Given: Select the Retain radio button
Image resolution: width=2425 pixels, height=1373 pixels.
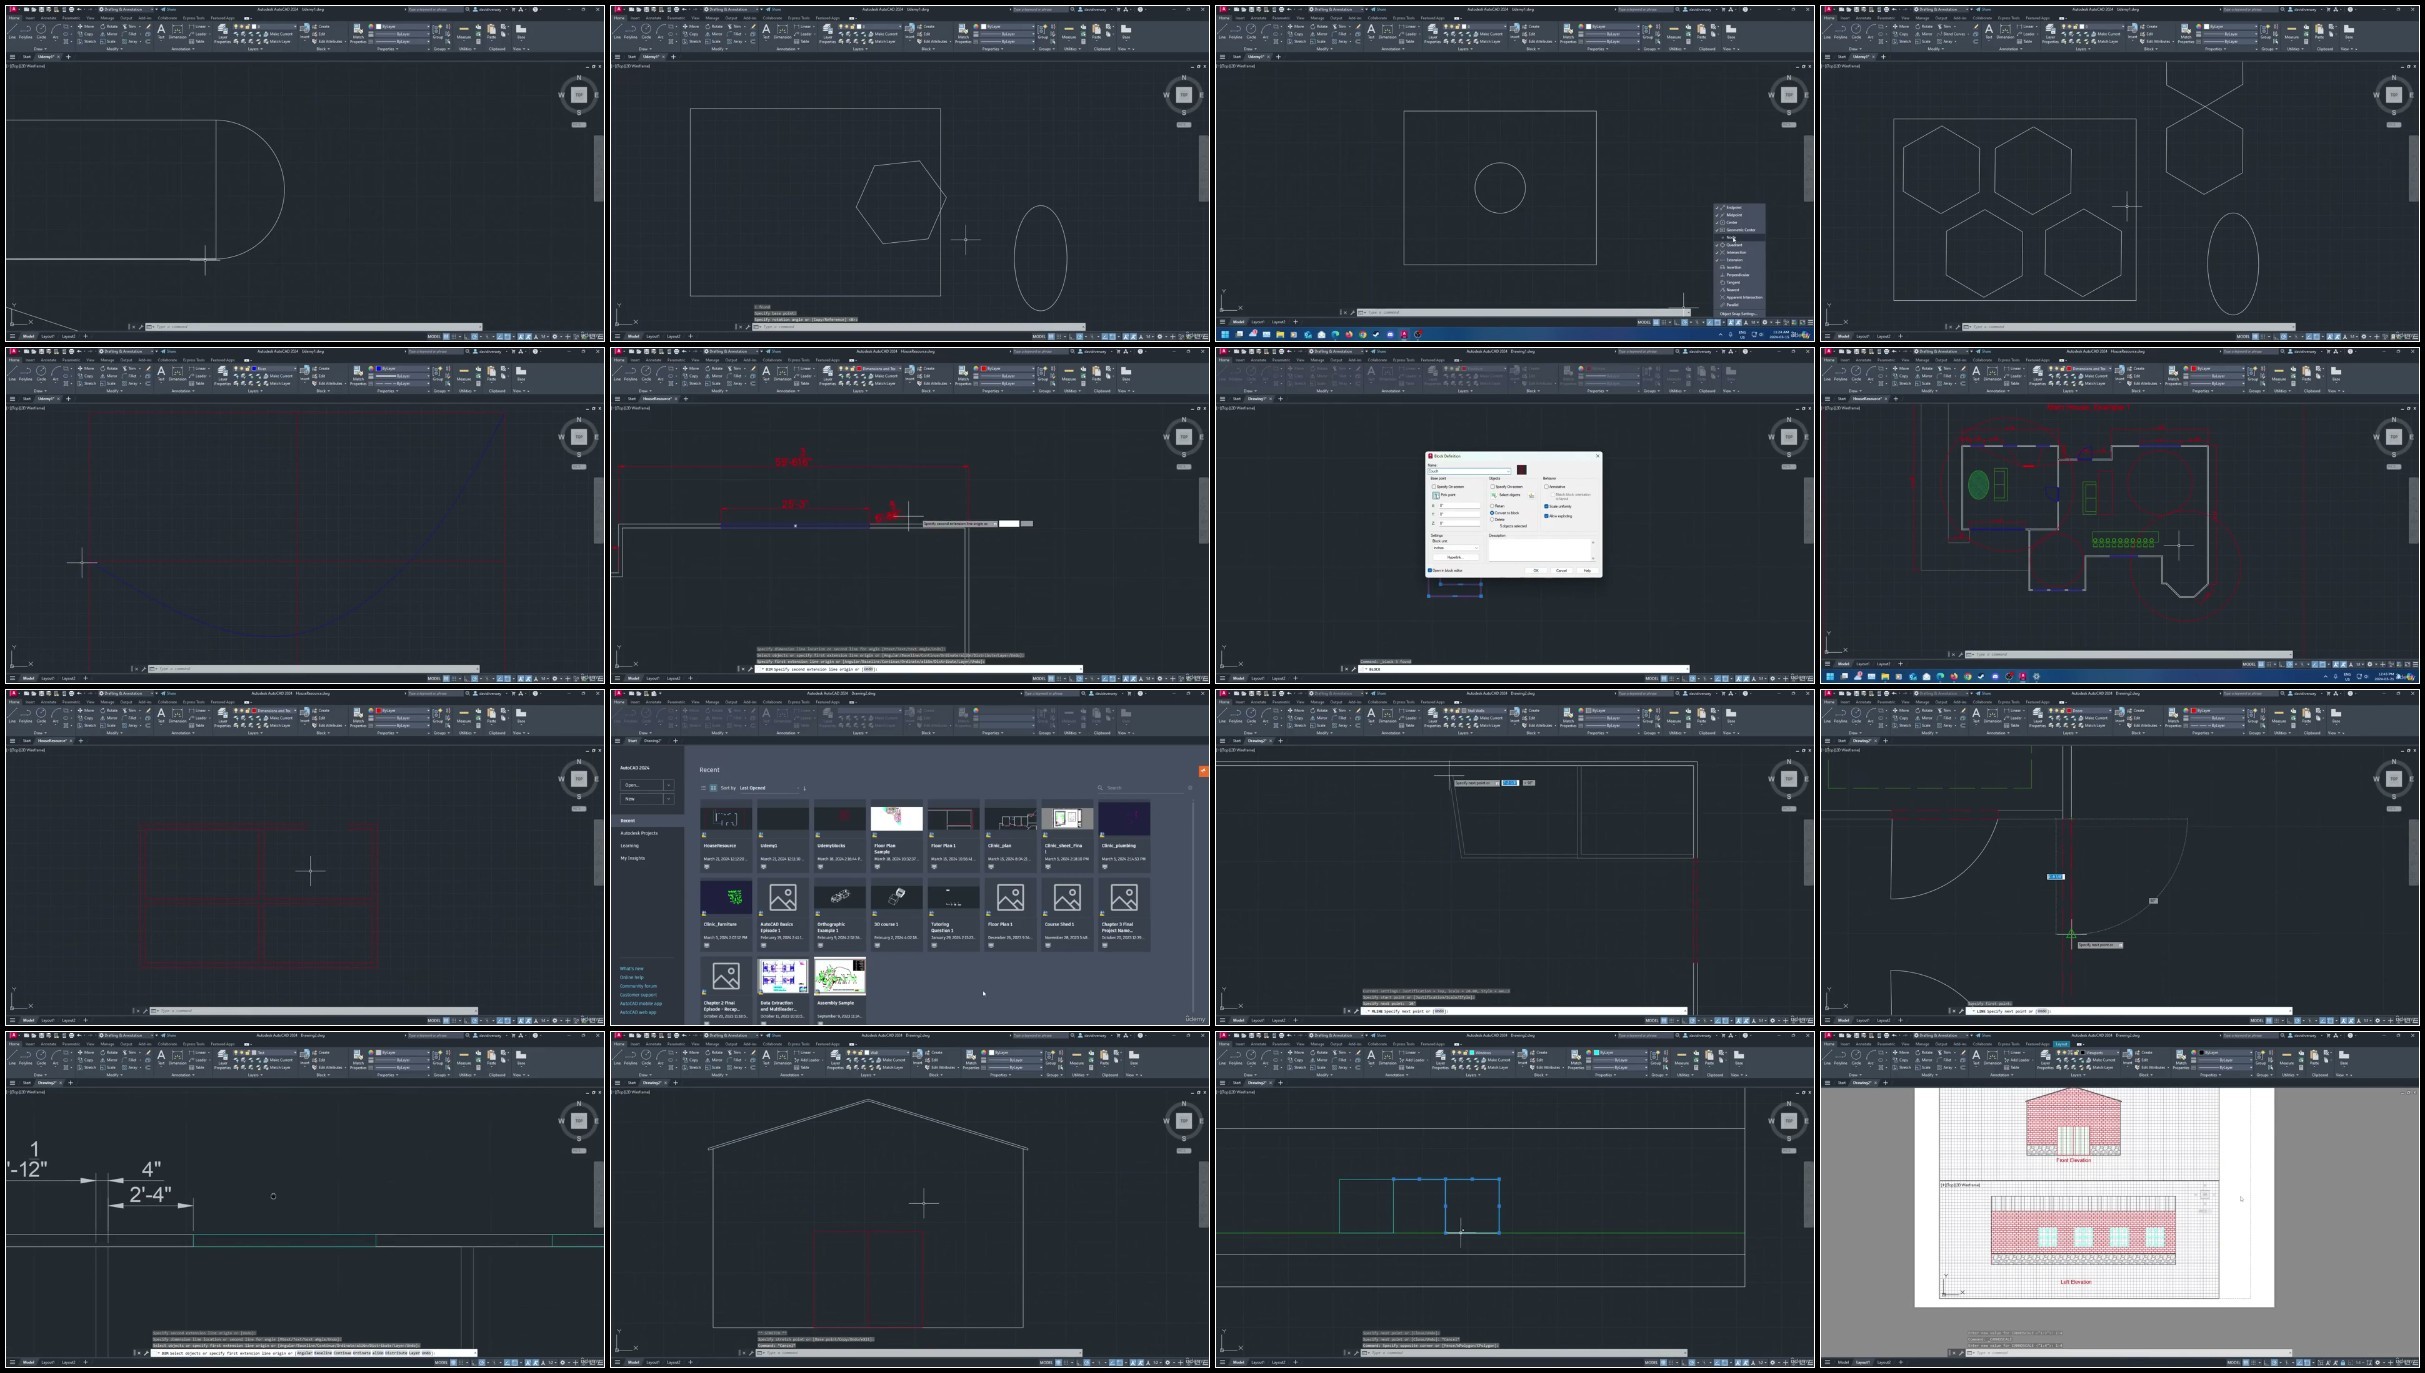Looking at the screenshot, I should pos(1492,506).
